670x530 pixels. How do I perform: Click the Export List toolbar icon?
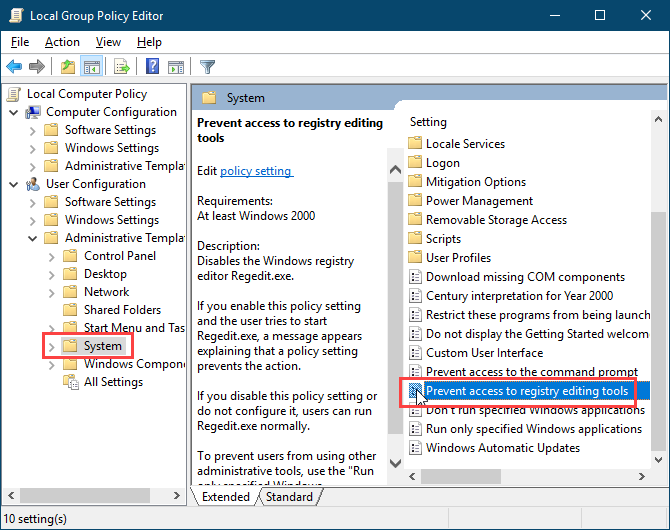click(121, 67)
